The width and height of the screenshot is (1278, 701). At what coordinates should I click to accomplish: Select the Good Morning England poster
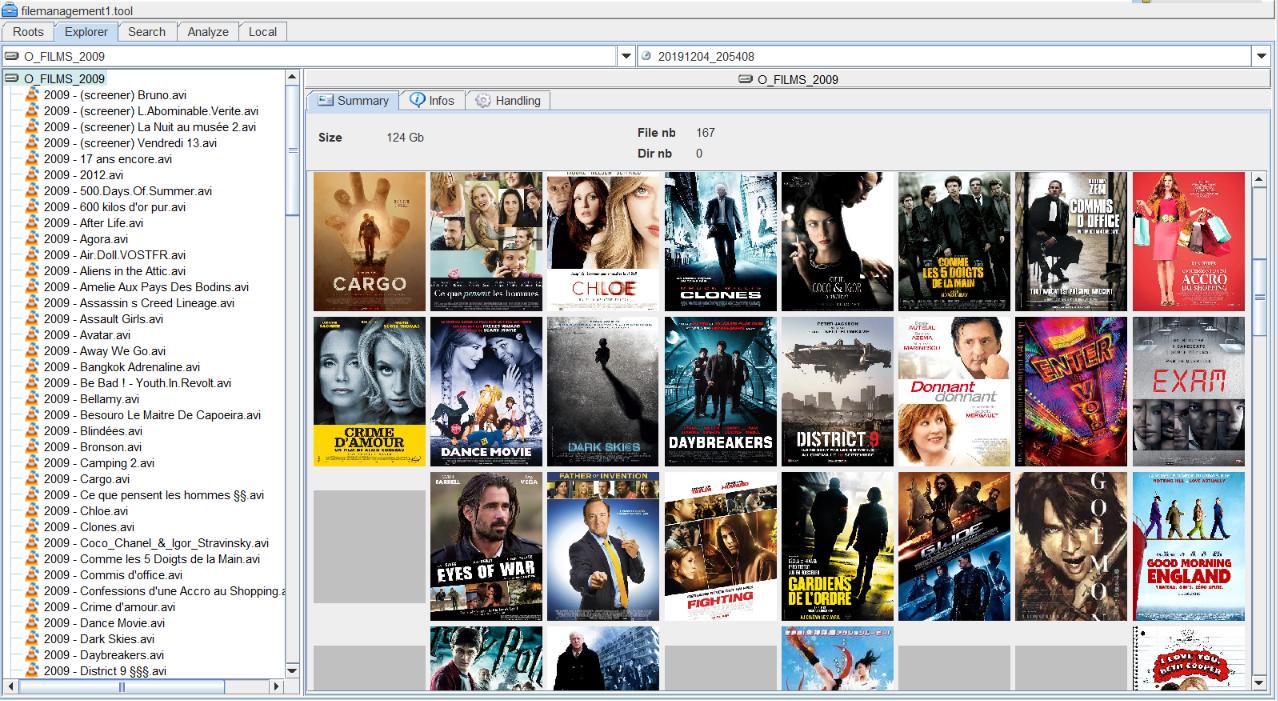click(x=1189, y=547)
